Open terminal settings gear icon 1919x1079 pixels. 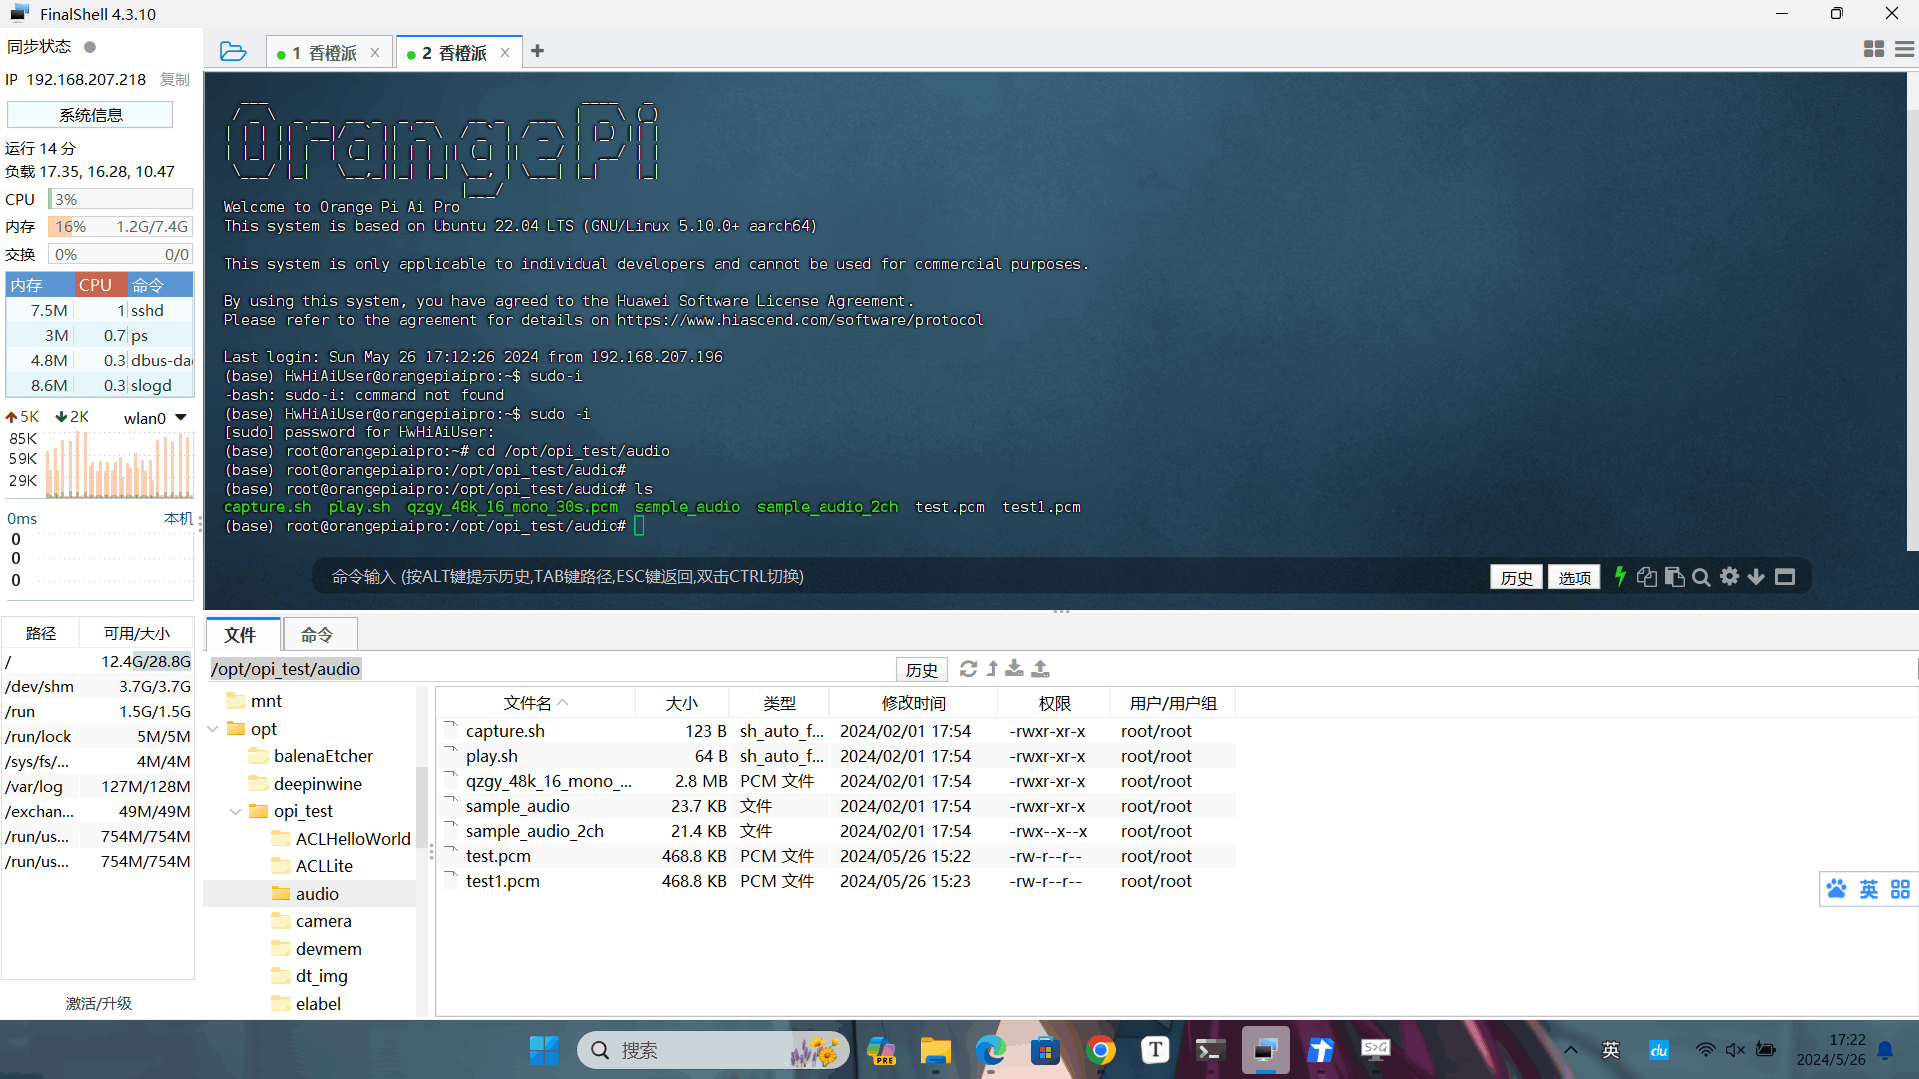click(x=1729, y=577)
